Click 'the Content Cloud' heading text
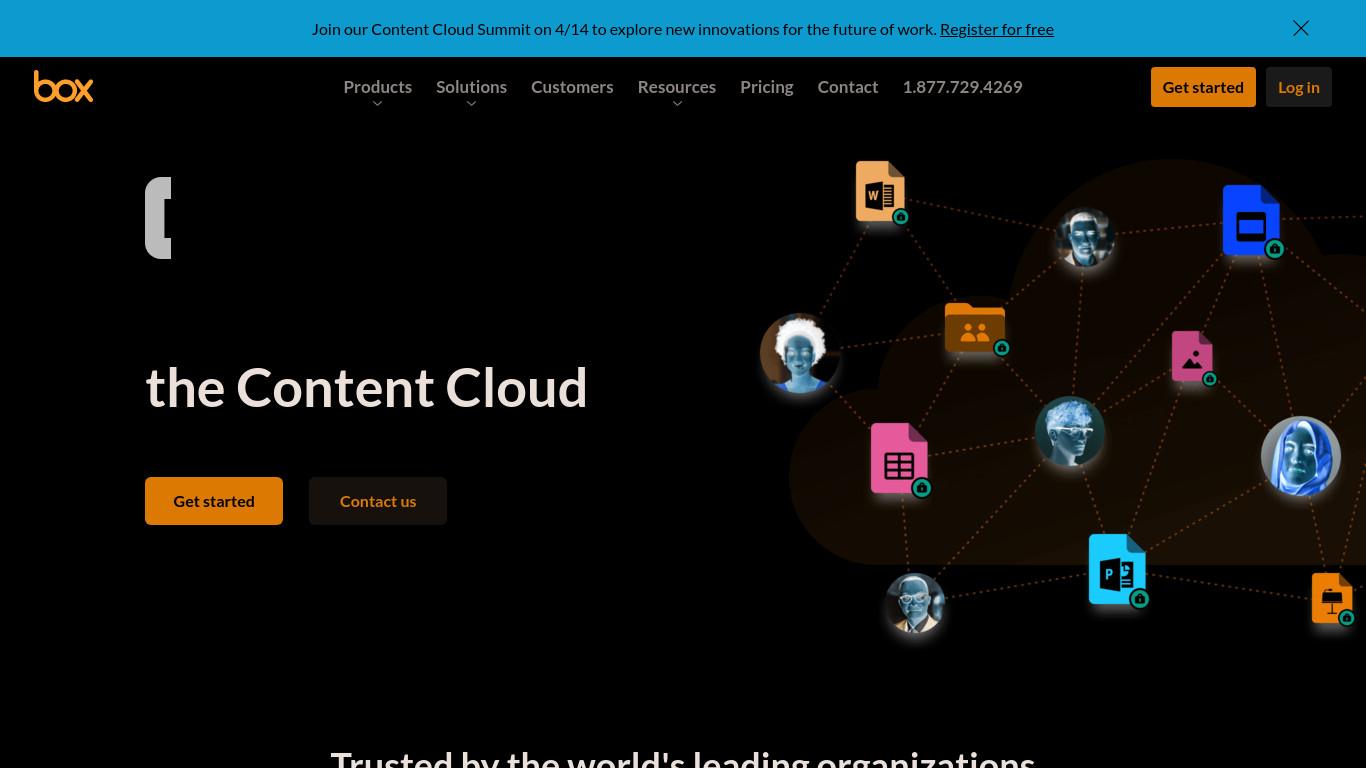 click(x=366, y=388)
